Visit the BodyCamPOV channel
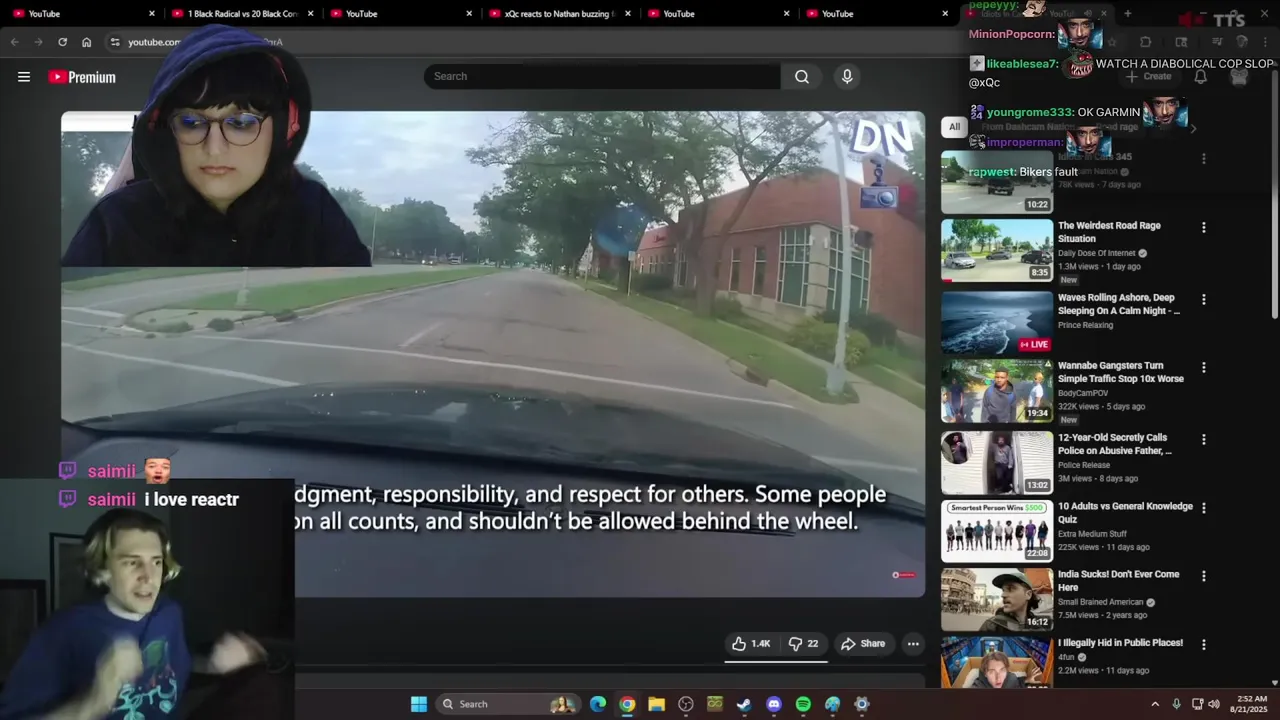The width and height of the screenshot is (1280, 720). click(1083, 393)
